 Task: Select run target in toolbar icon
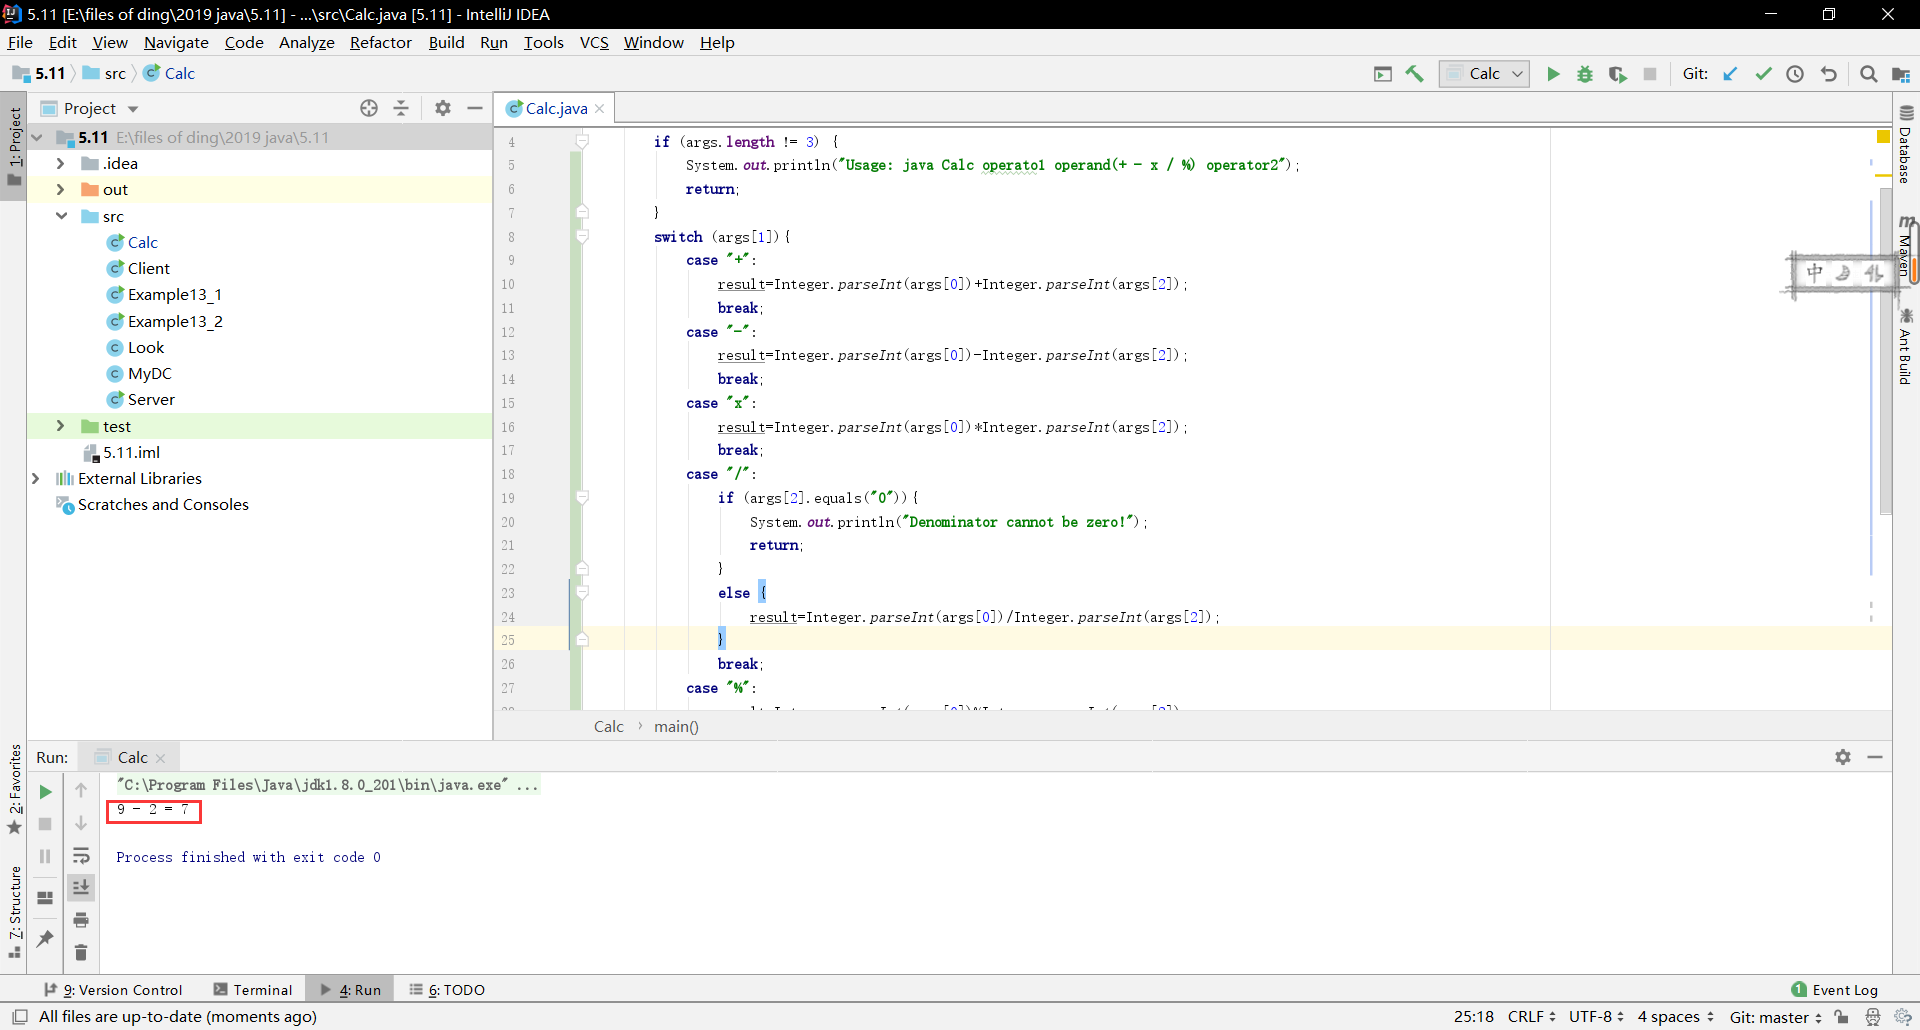(1383, 74)
